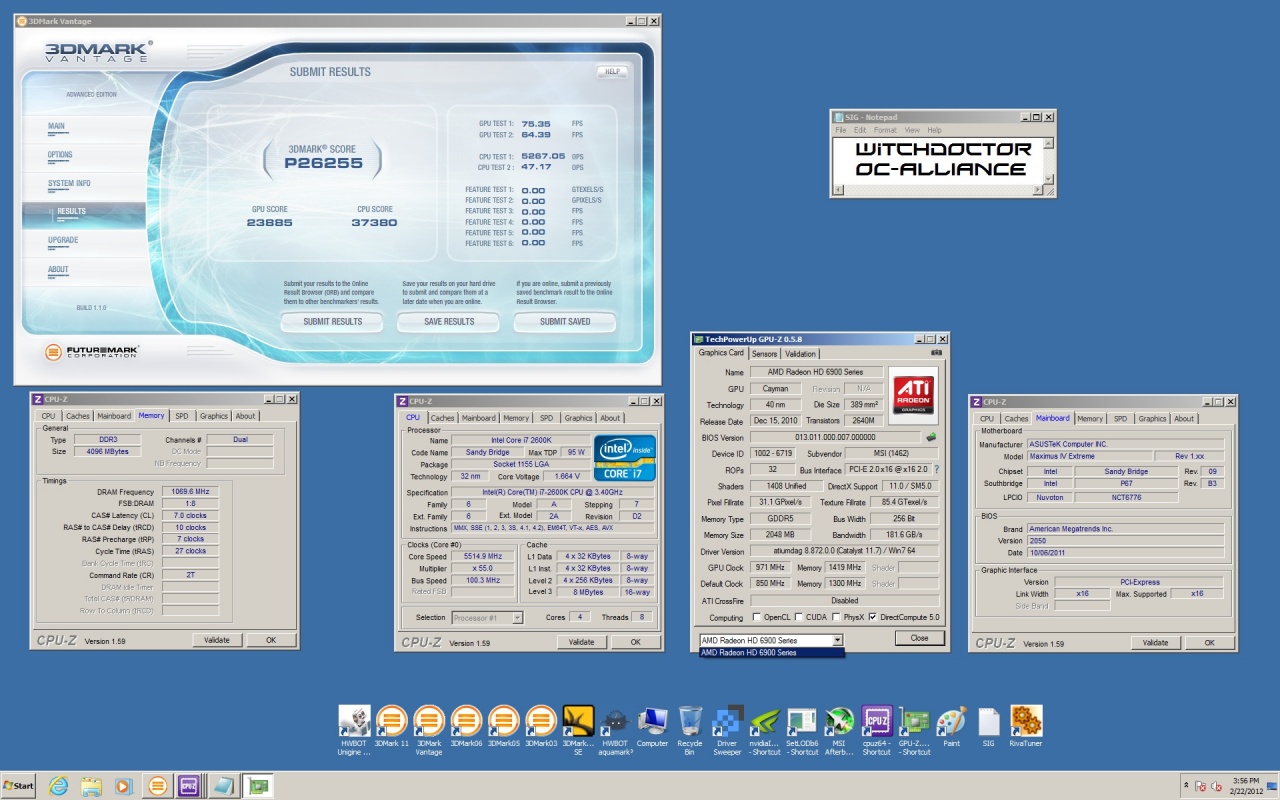Expand the GPU selection dropdown in GPU-Z
Screen dimensions: 1280x800
(x=836, y=640)
